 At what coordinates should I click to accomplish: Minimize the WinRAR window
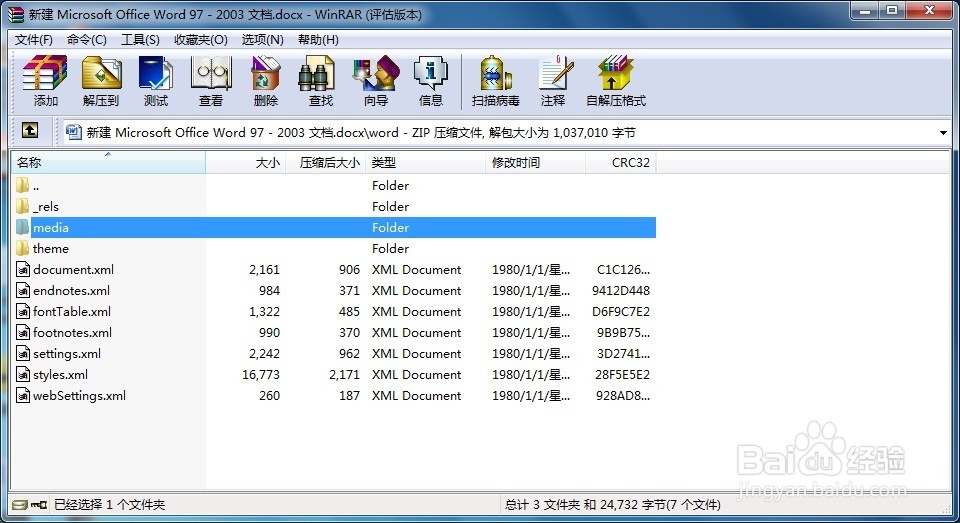click(864, 10)
